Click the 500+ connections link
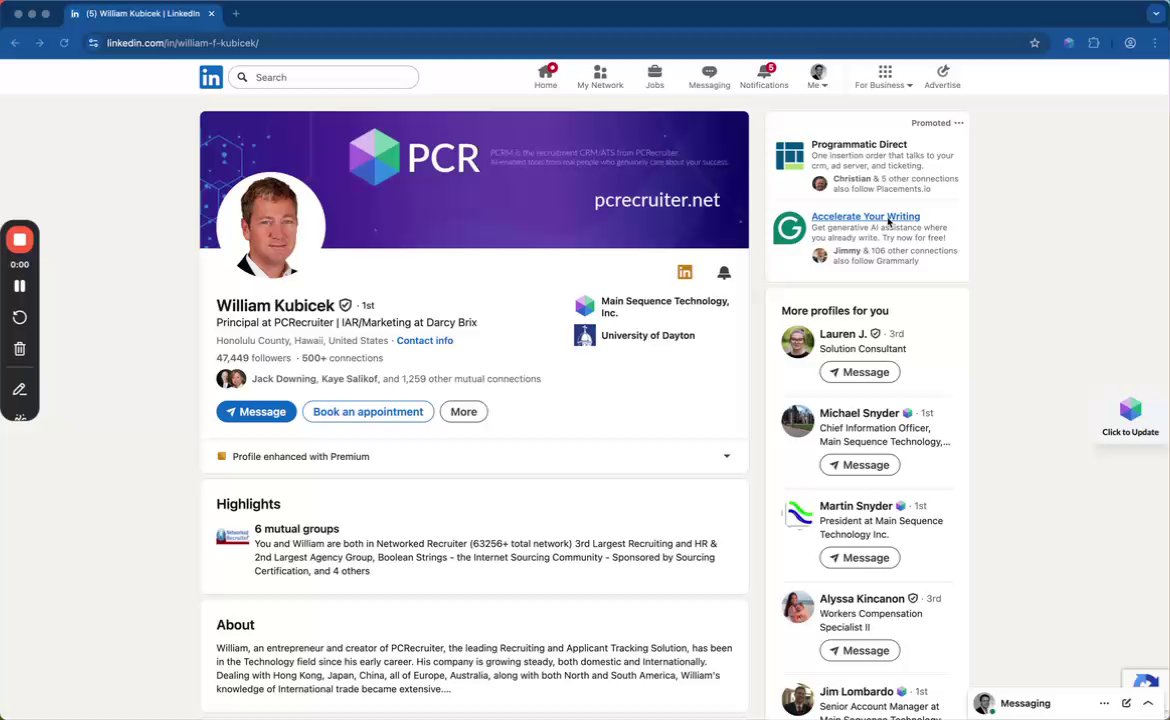This screenshot has height=720, width=1170. tap(342, 358)
